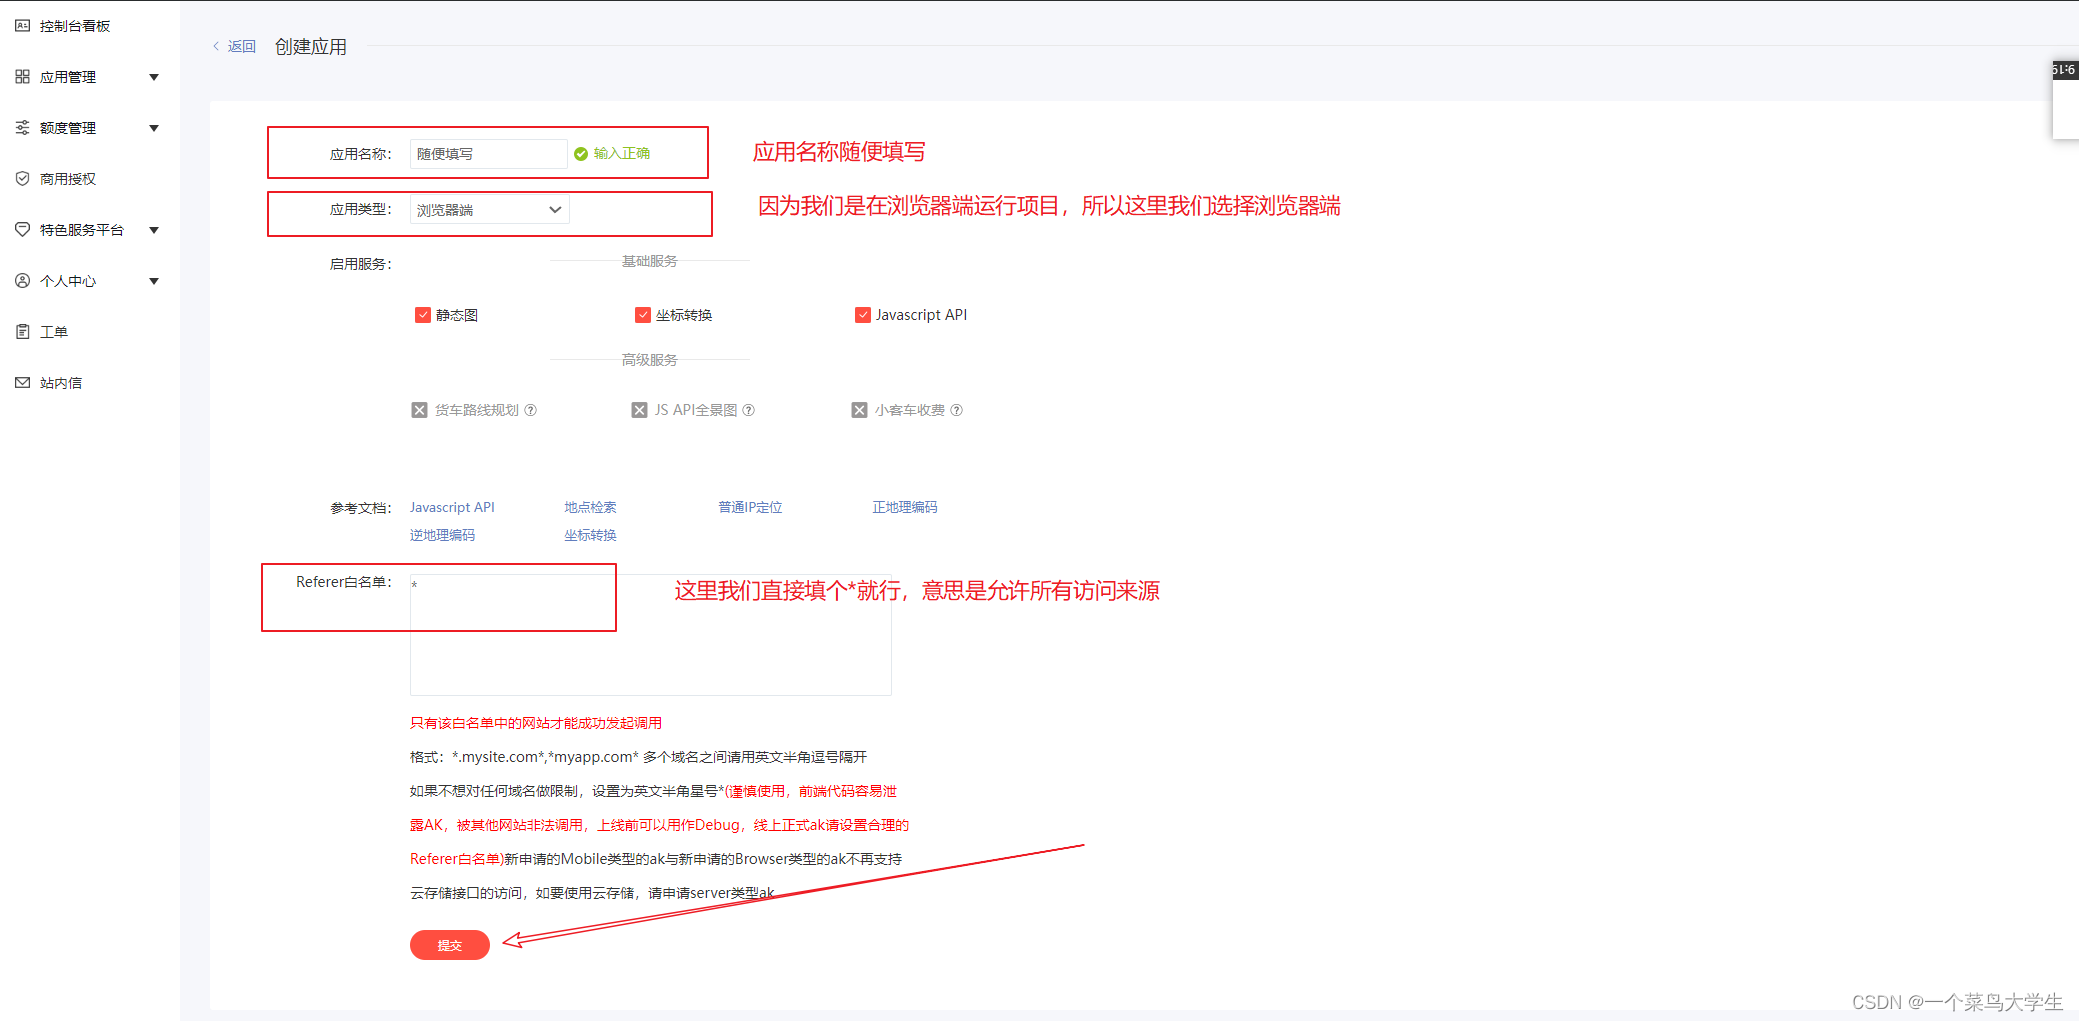This screenshot has height=1021, width=2079.
Task: Expand the 应用管理 submenu arrow
Action: [x=154, y=77]
